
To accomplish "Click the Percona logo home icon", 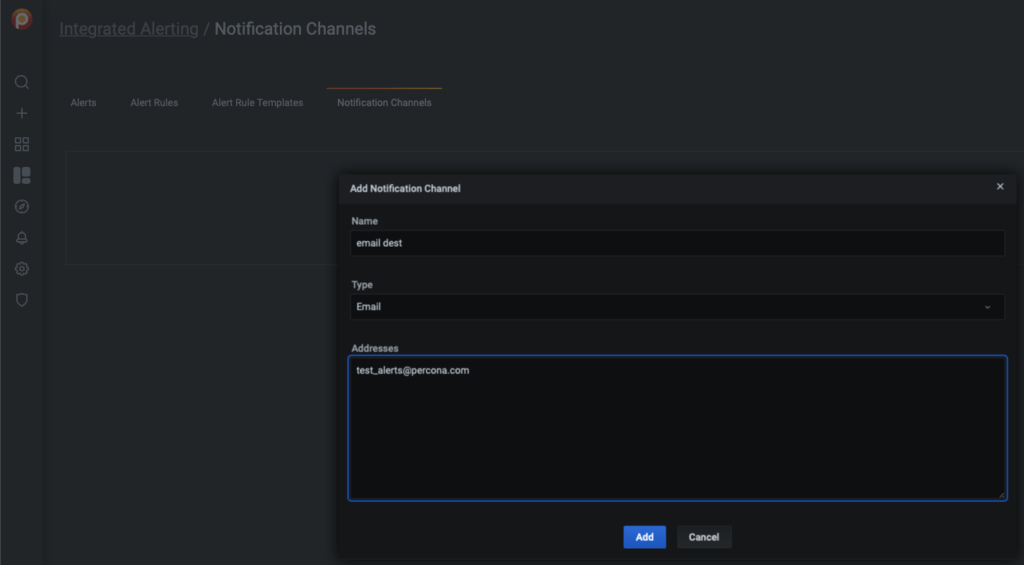I will click(21, 19).
